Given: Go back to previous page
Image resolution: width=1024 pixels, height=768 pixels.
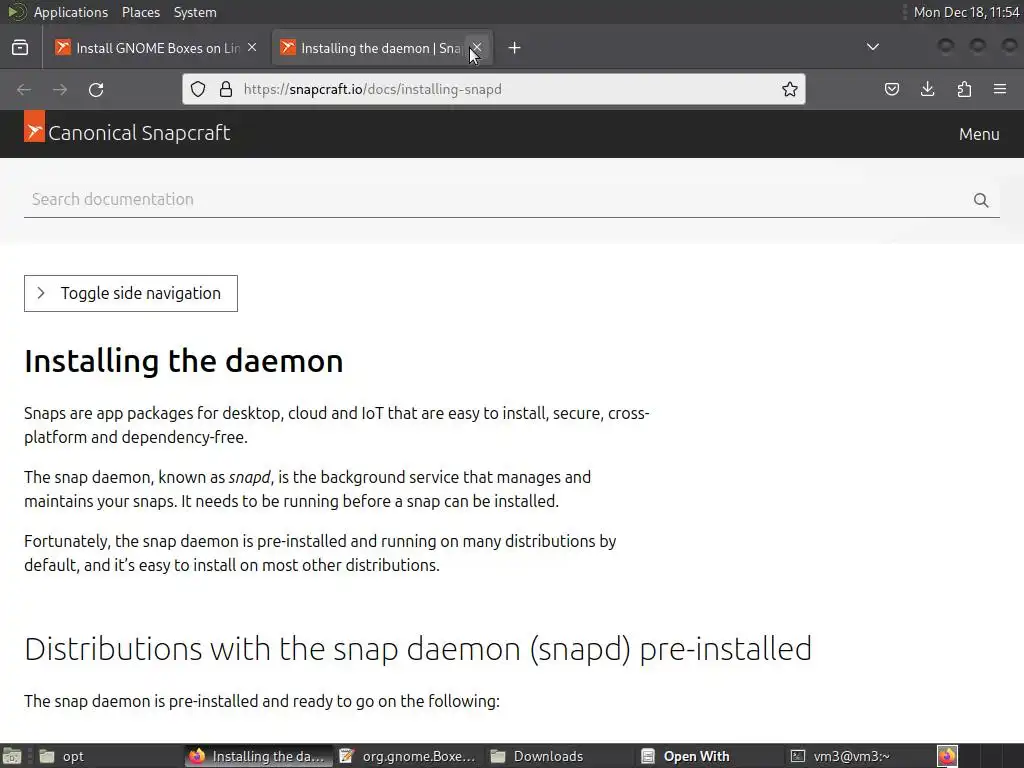Looking at the screenshot, I should click(24, 89).
